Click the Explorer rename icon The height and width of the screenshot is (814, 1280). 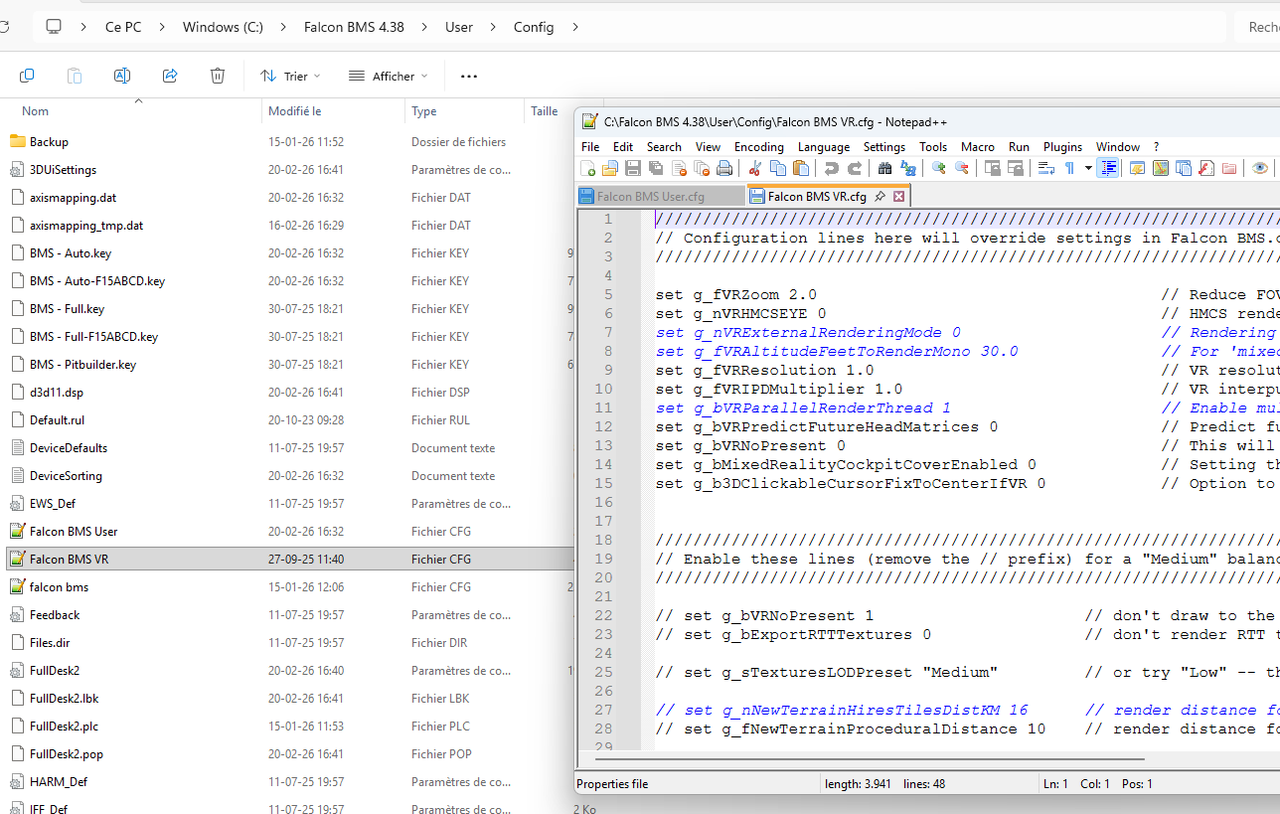(x=122, y=76)
